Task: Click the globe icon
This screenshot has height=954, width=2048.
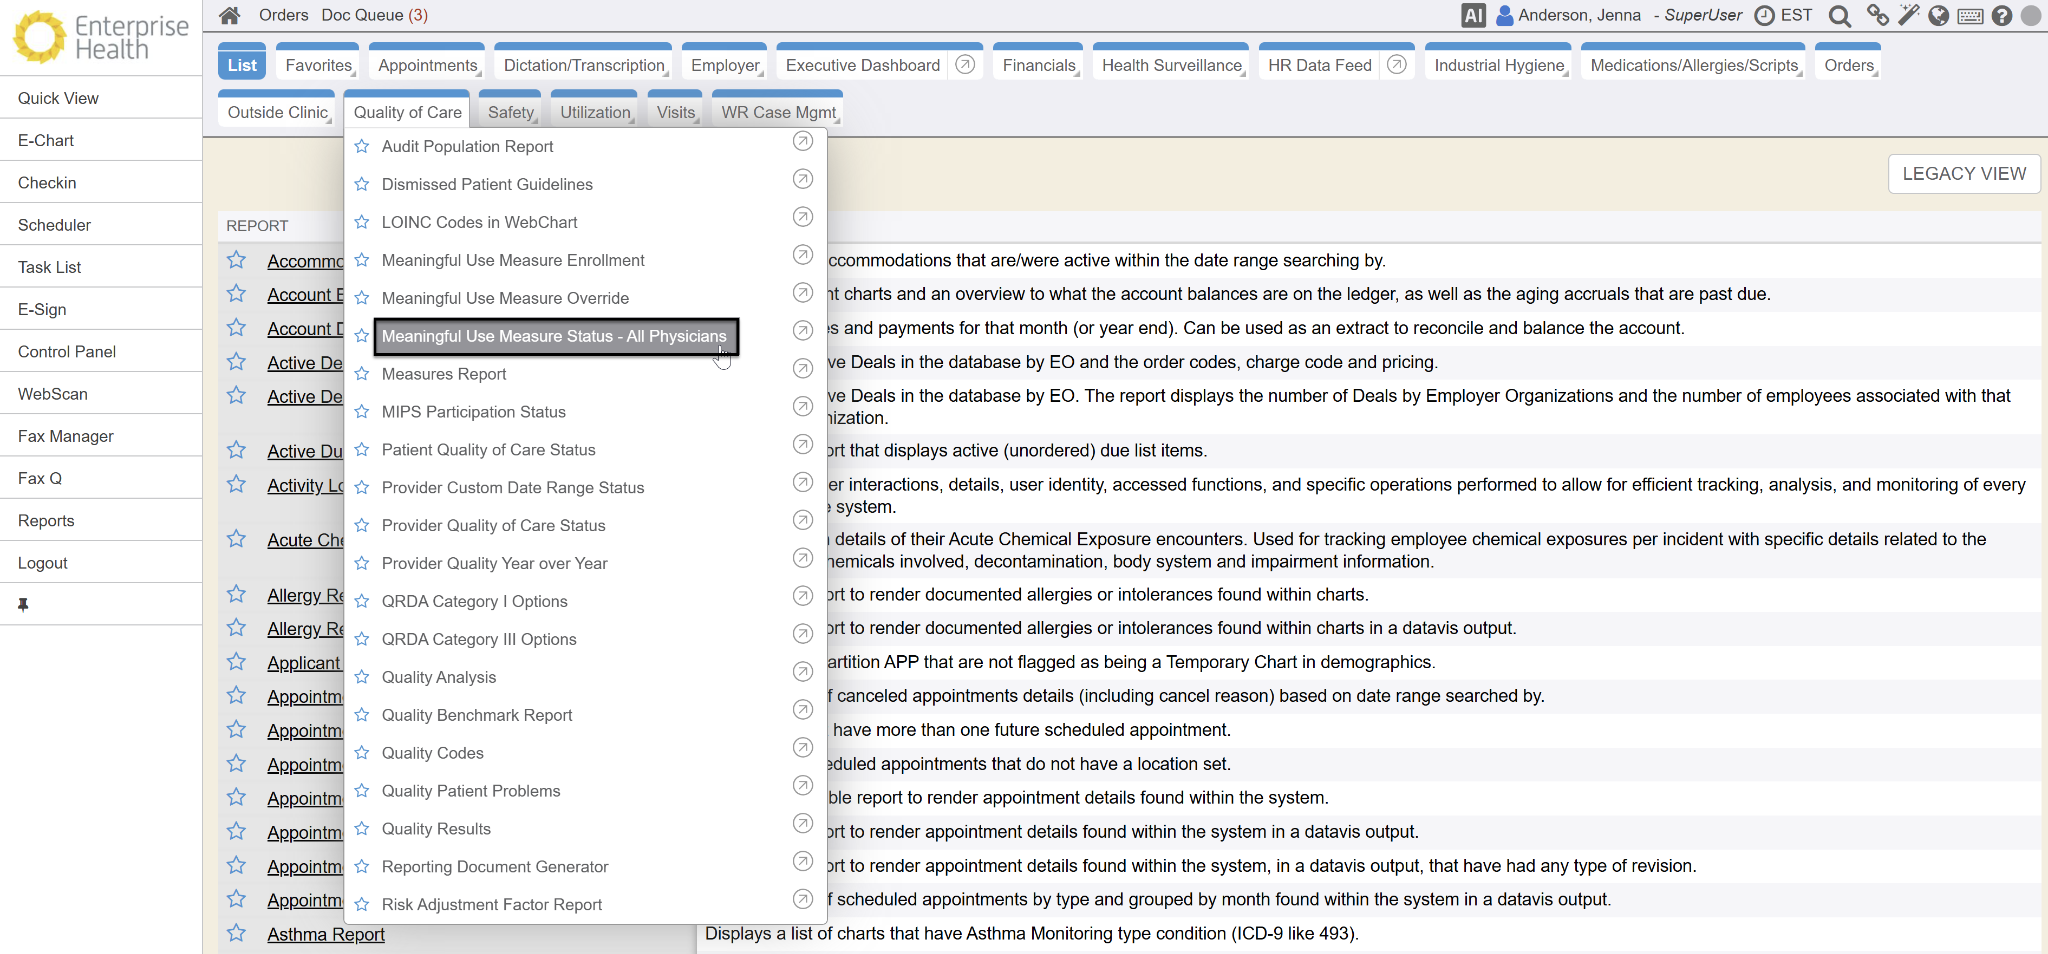Action: (1939, 15)
